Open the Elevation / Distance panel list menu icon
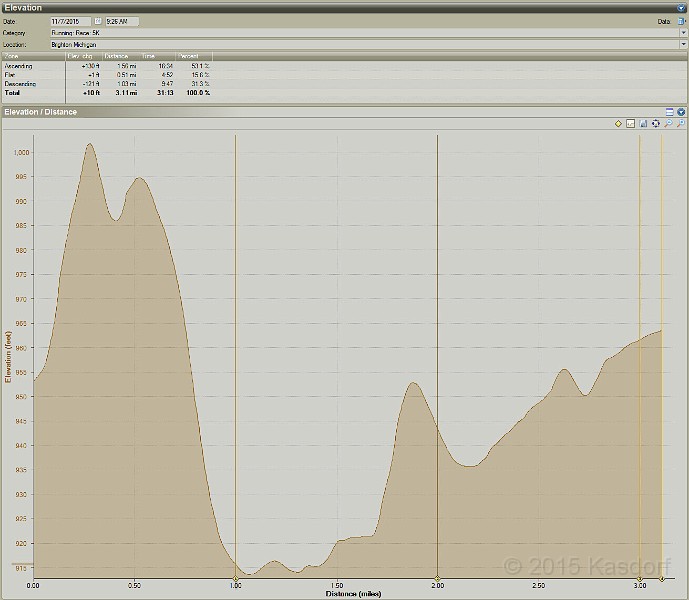 (669, 112)
